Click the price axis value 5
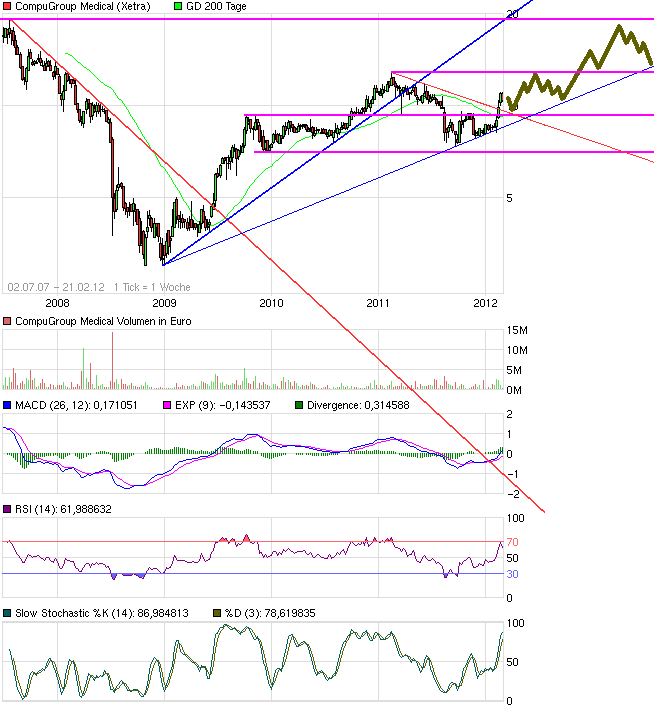This screenshot has height=710, width=654. [510, 198]
